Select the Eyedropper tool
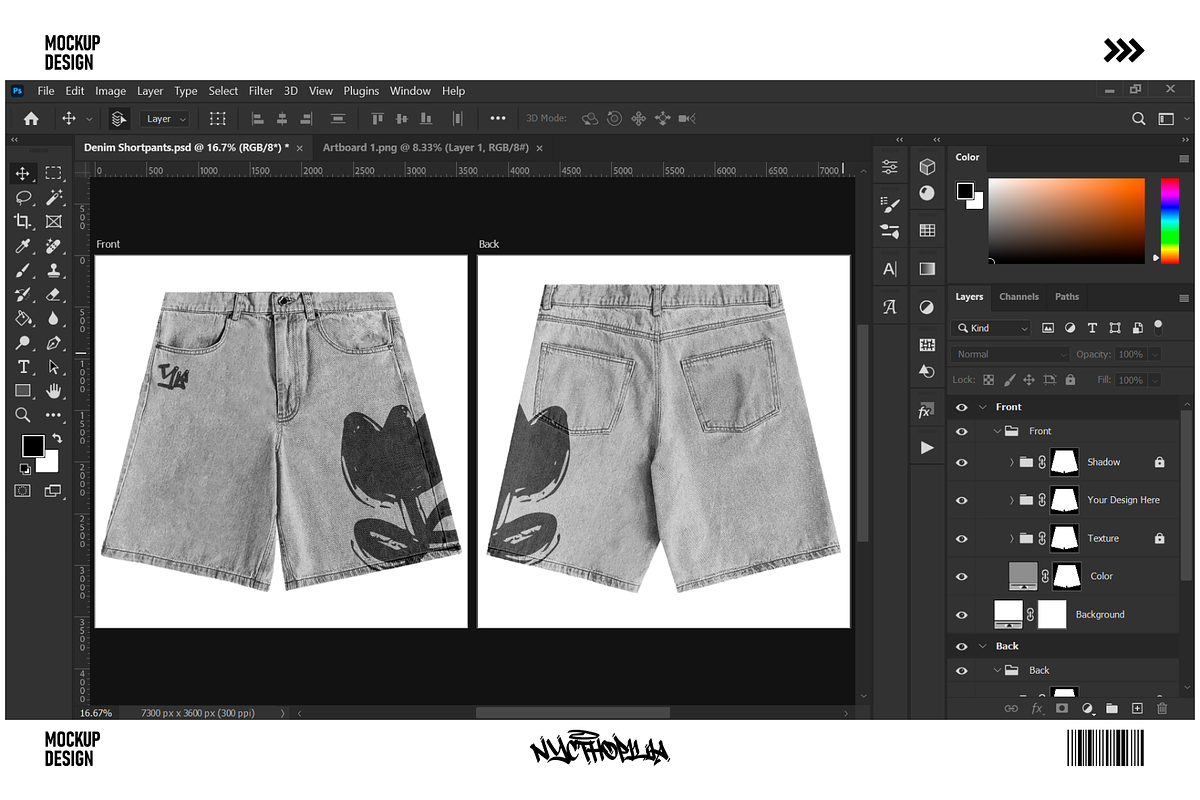Screen dimensions: 1200x800 (23, 246)
